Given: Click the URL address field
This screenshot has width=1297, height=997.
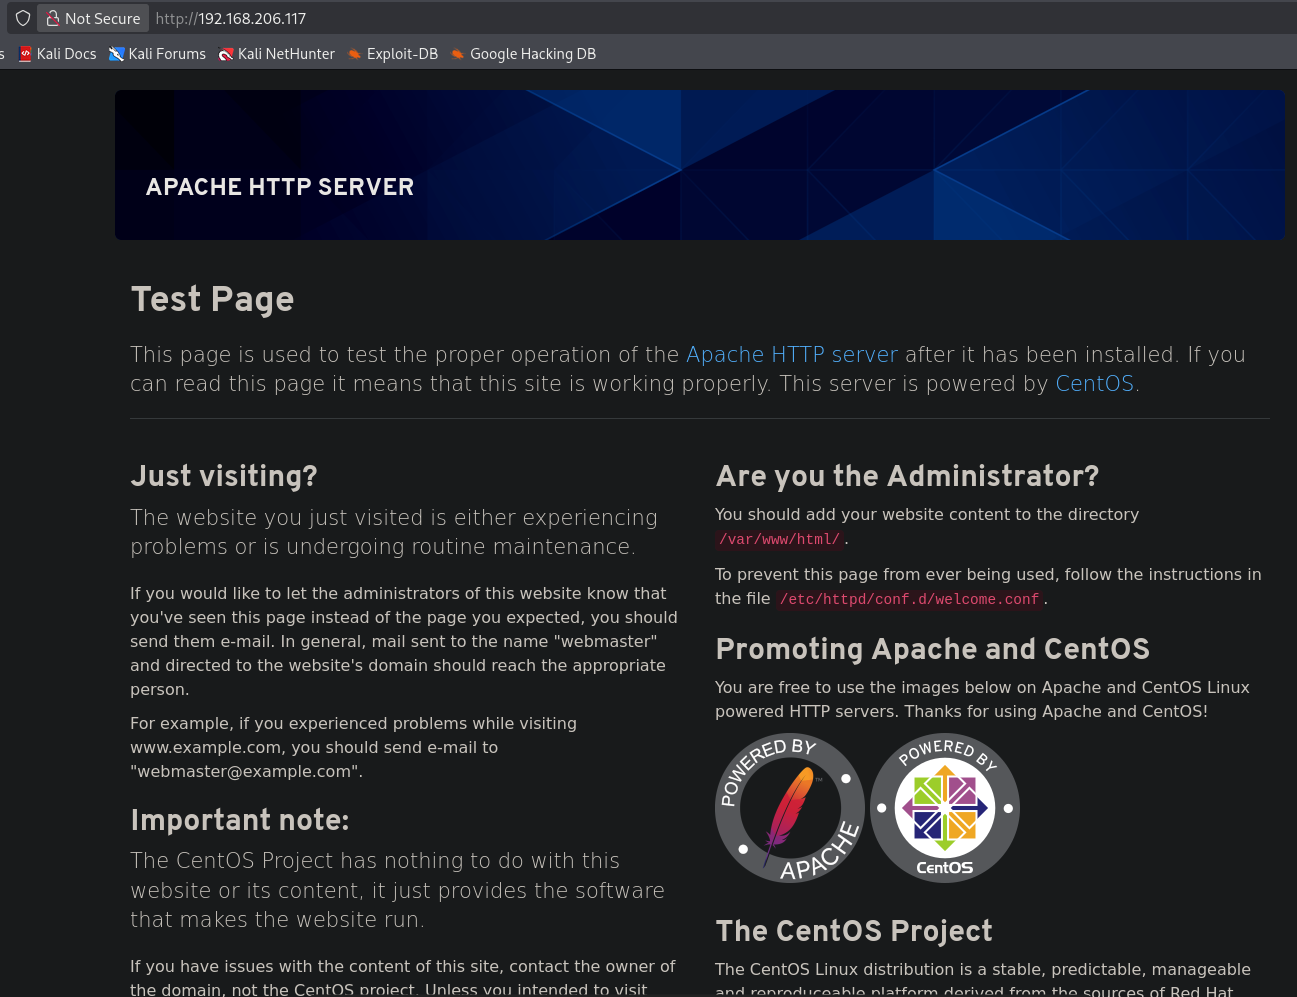Looking at the screenshot, I should point(600,18).
